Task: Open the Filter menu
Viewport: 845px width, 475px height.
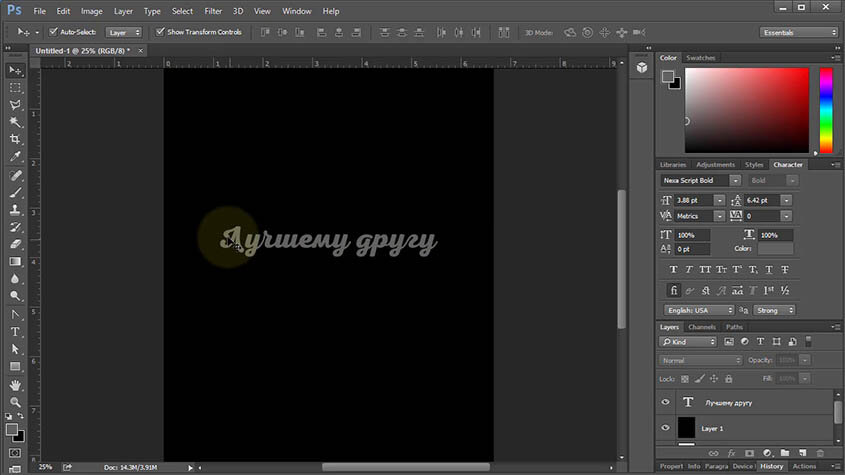Action: (213, 11)
